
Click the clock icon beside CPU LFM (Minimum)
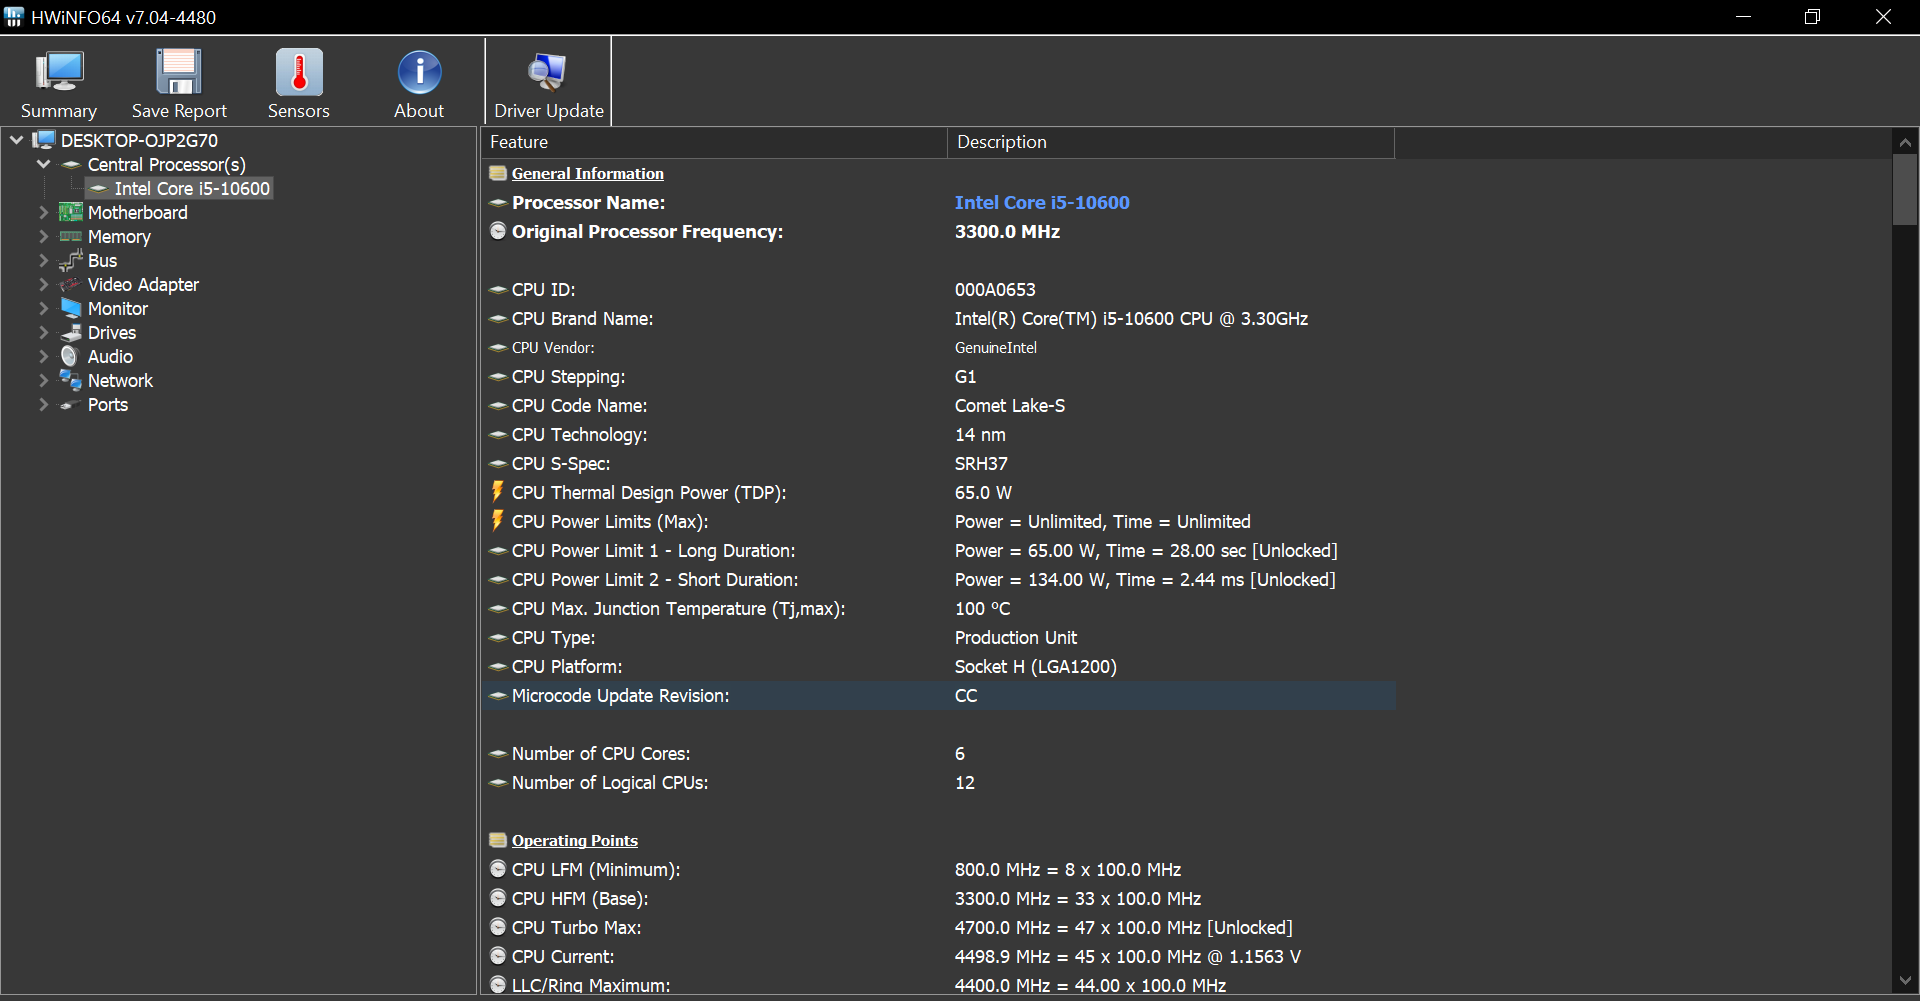tap(498, 869)
